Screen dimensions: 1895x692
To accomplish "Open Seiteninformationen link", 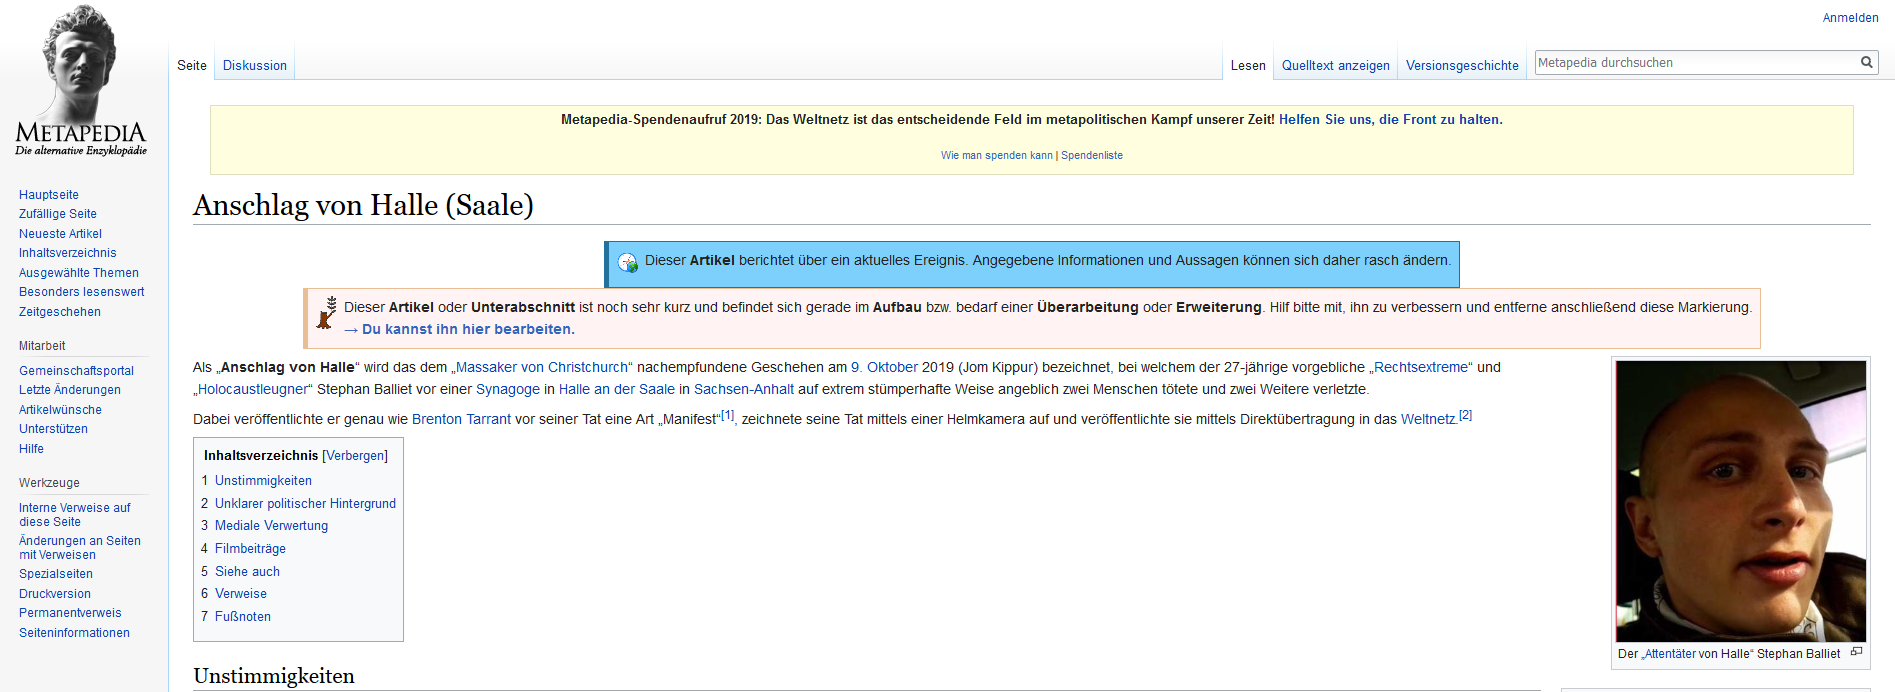I will (74, 633).
